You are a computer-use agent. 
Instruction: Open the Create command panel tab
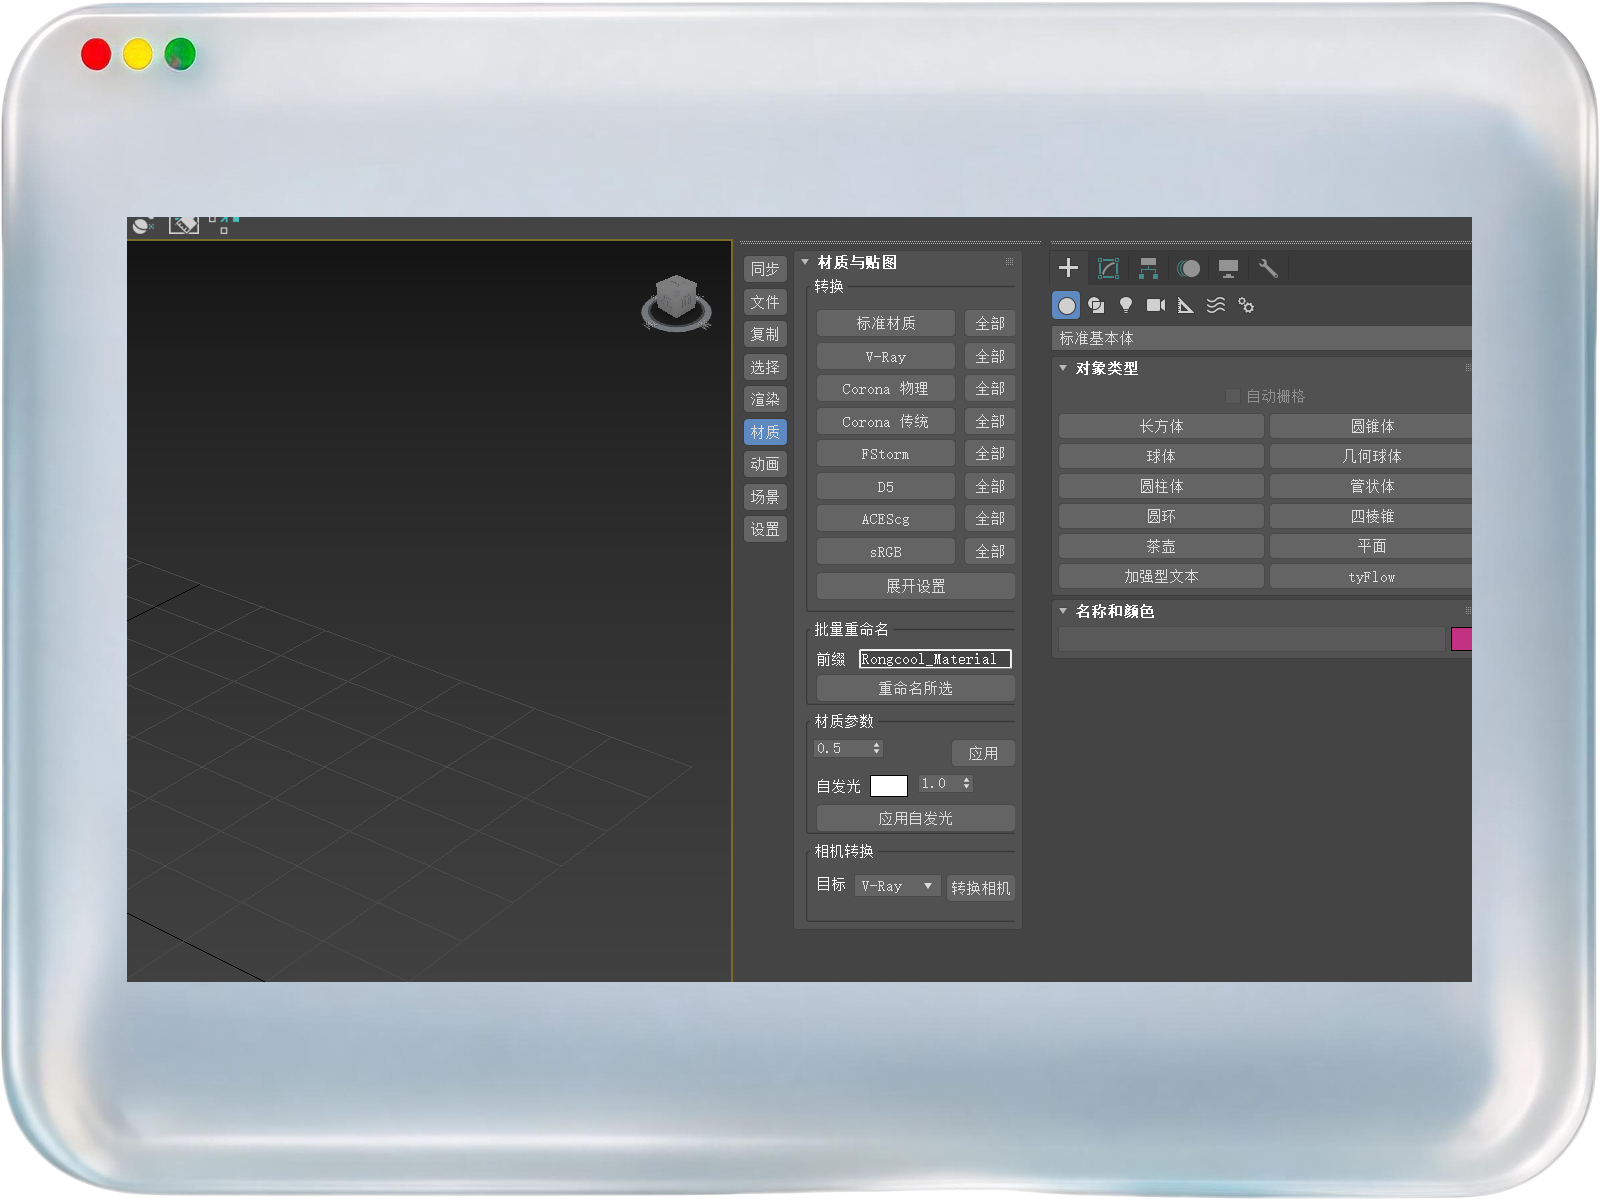pos(1068,268)
